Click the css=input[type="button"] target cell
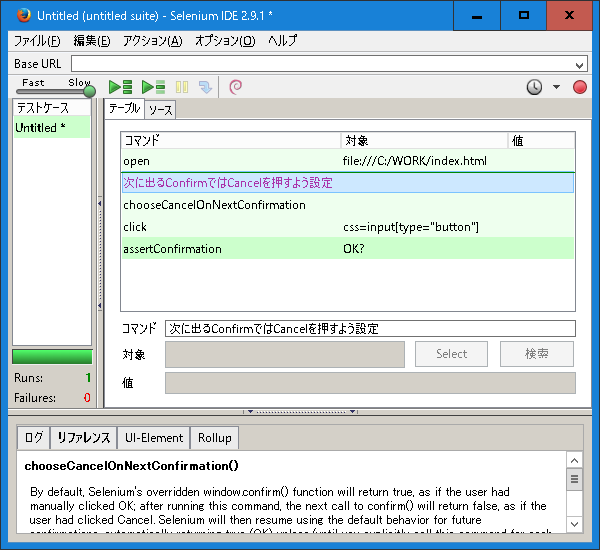Viewport: 600px width, 550px height. (x=411, y=227)
